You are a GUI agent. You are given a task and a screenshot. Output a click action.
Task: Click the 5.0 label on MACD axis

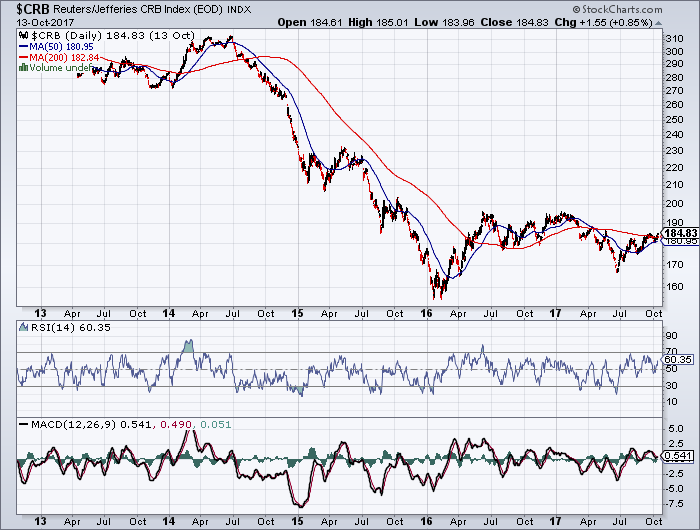pos(676,429)
